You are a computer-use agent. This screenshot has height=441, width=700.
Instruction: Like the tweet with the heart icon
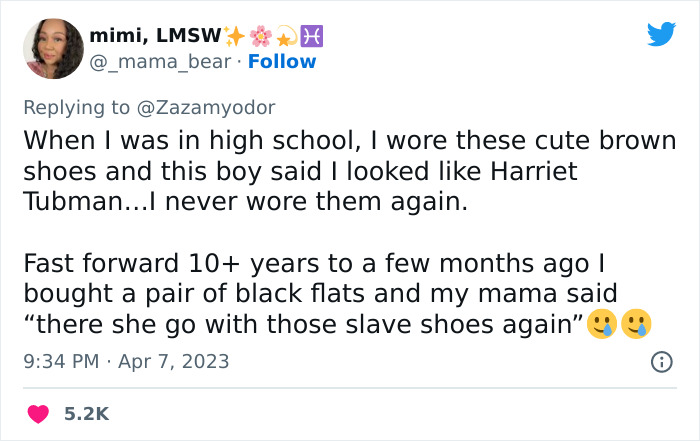click(41, 412)
